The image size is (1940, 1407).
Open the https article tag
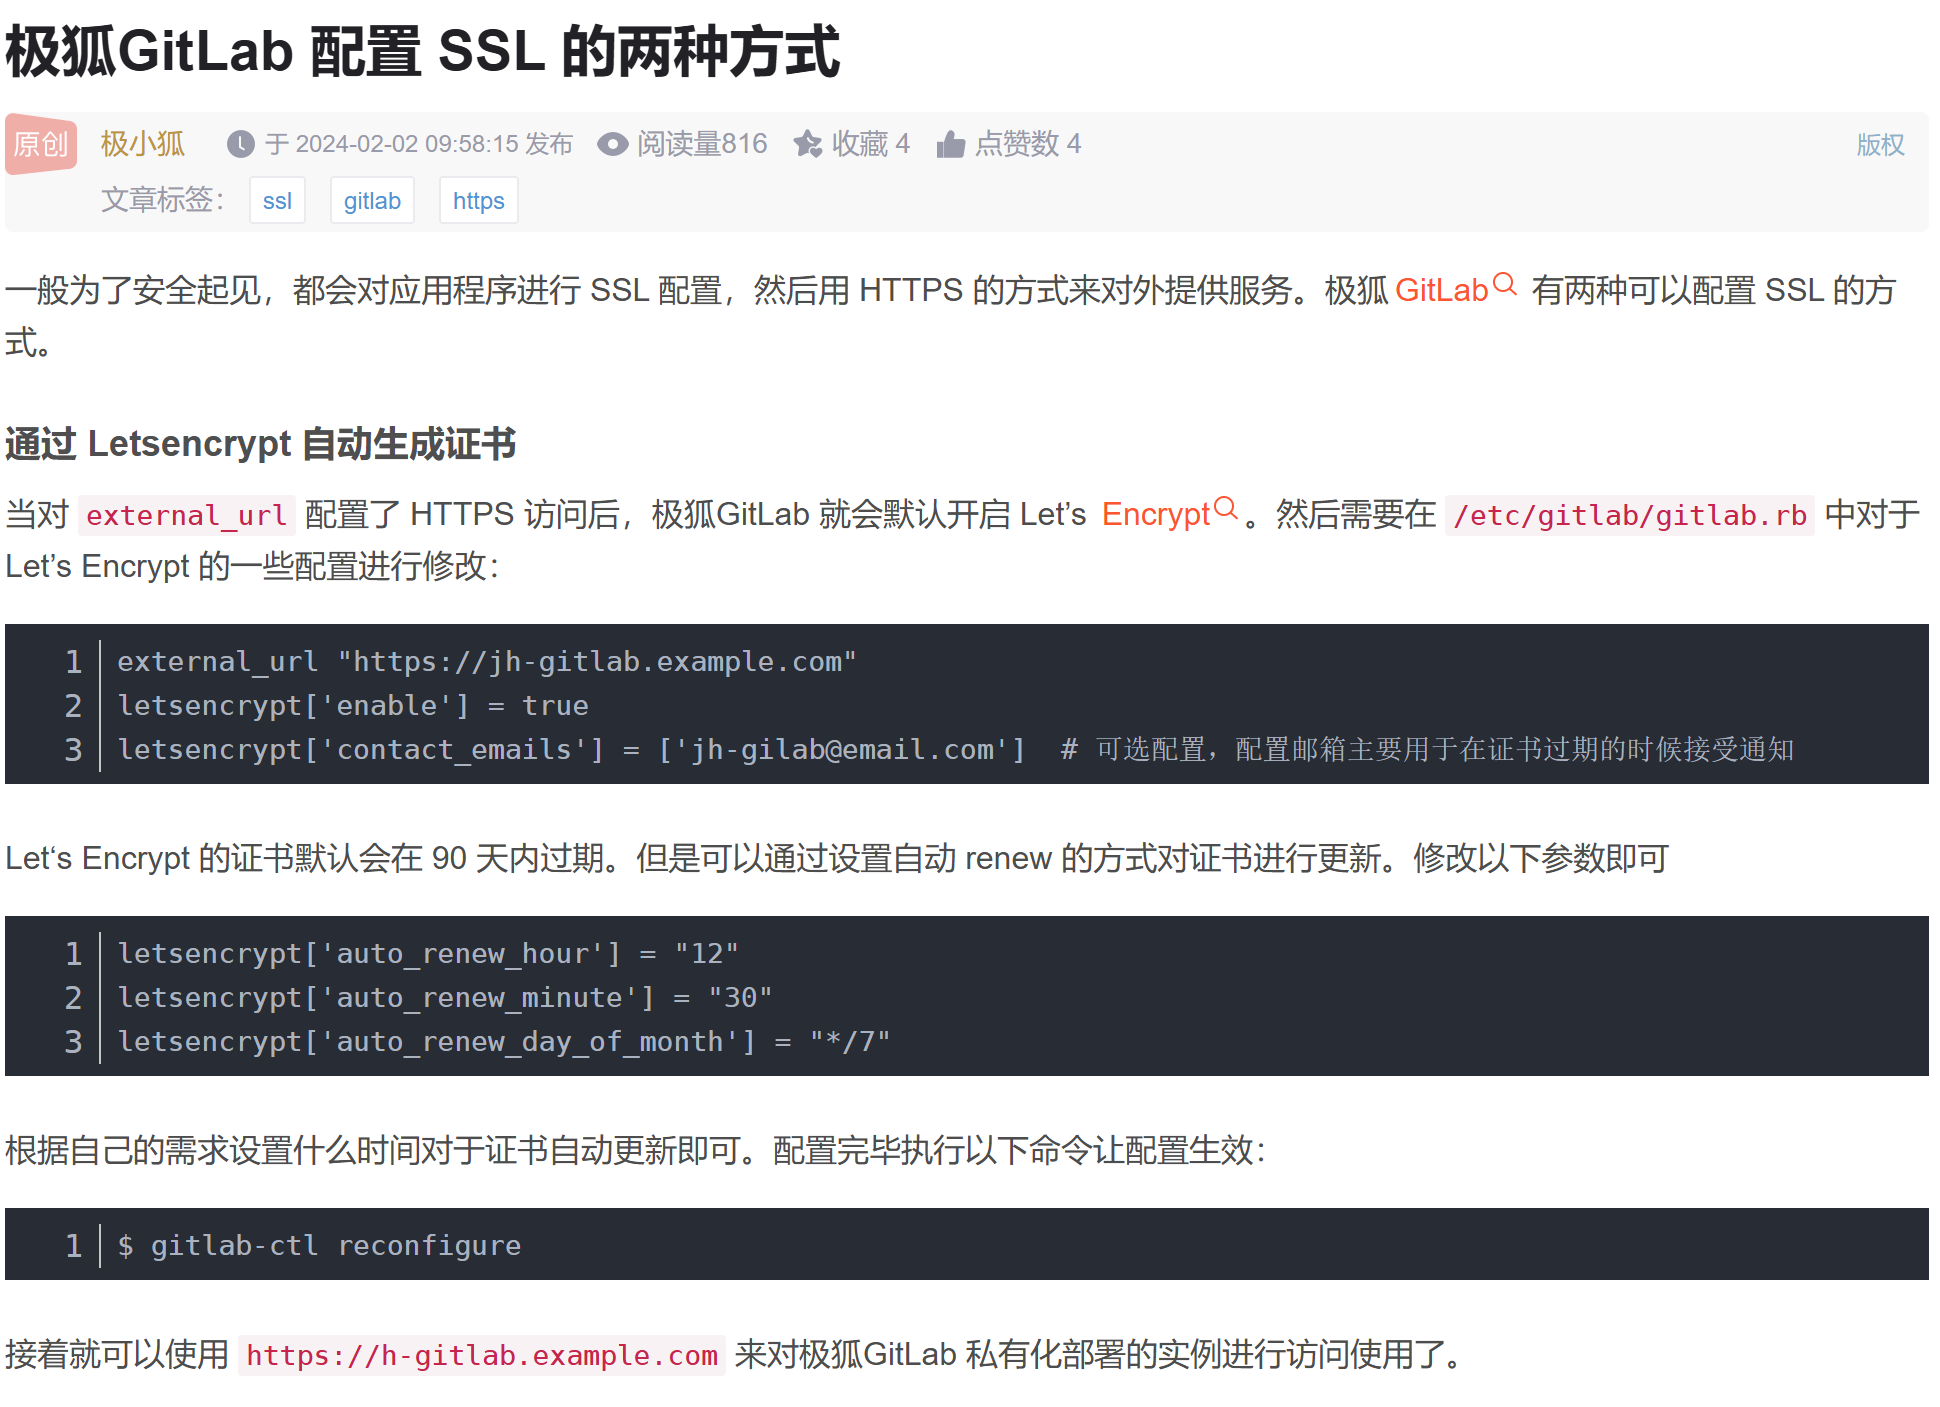478,201
